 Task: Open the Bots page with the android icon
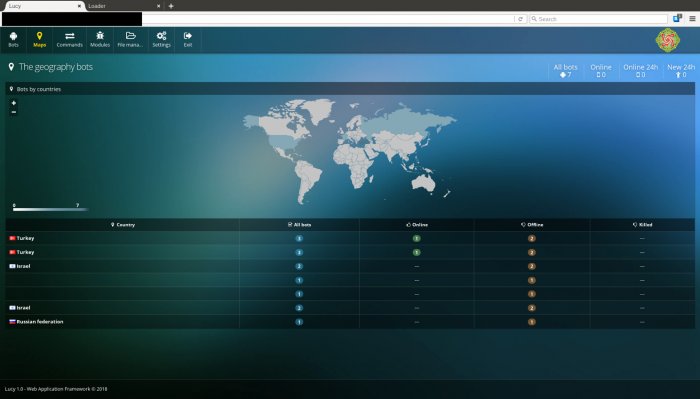point(13,40)
